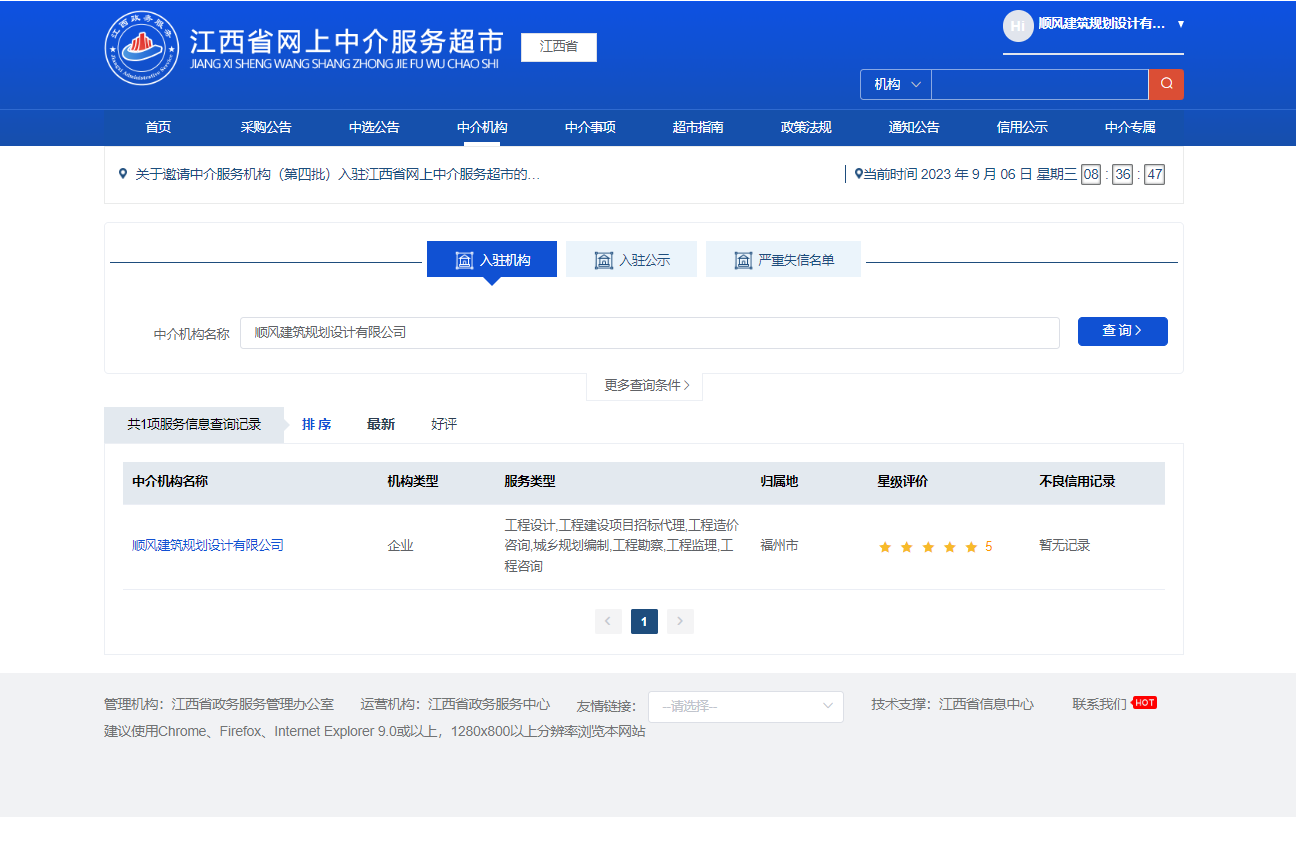Click the service types cell starting 工程设计
This screenshot has width=1296, height=864.
[622, 546]
